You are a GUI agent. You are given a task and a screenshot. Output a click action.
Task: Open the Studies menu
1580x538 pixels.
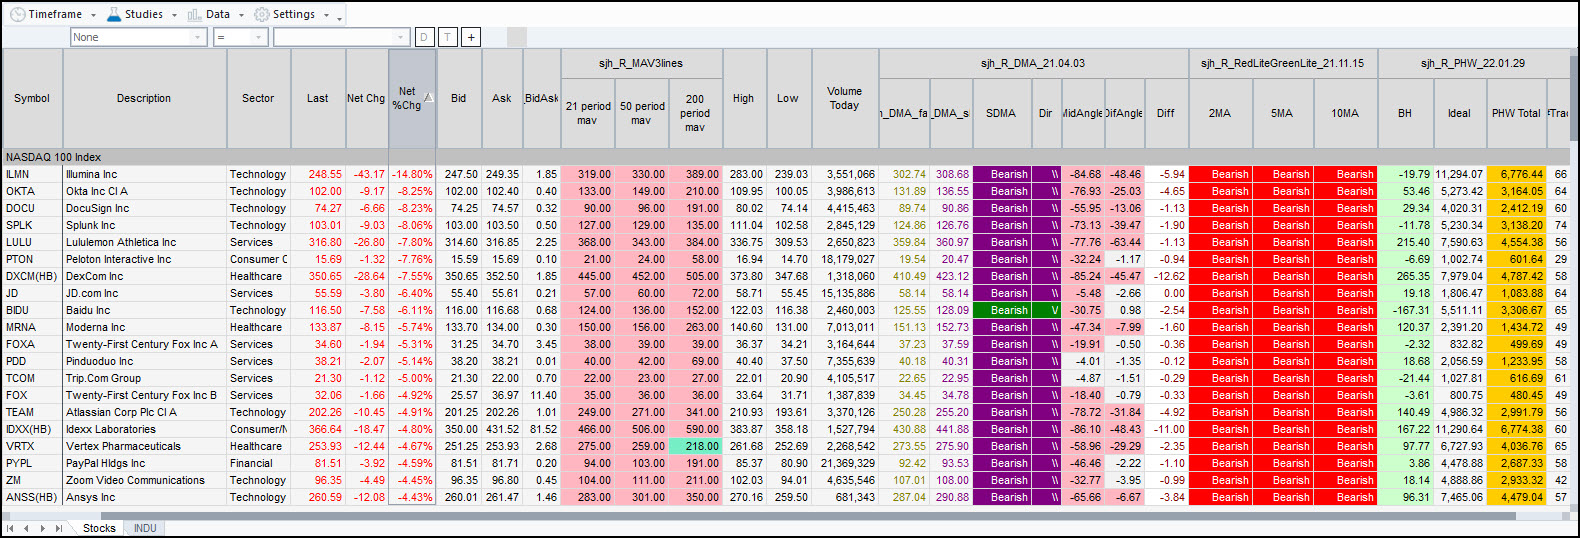(142, 14)
